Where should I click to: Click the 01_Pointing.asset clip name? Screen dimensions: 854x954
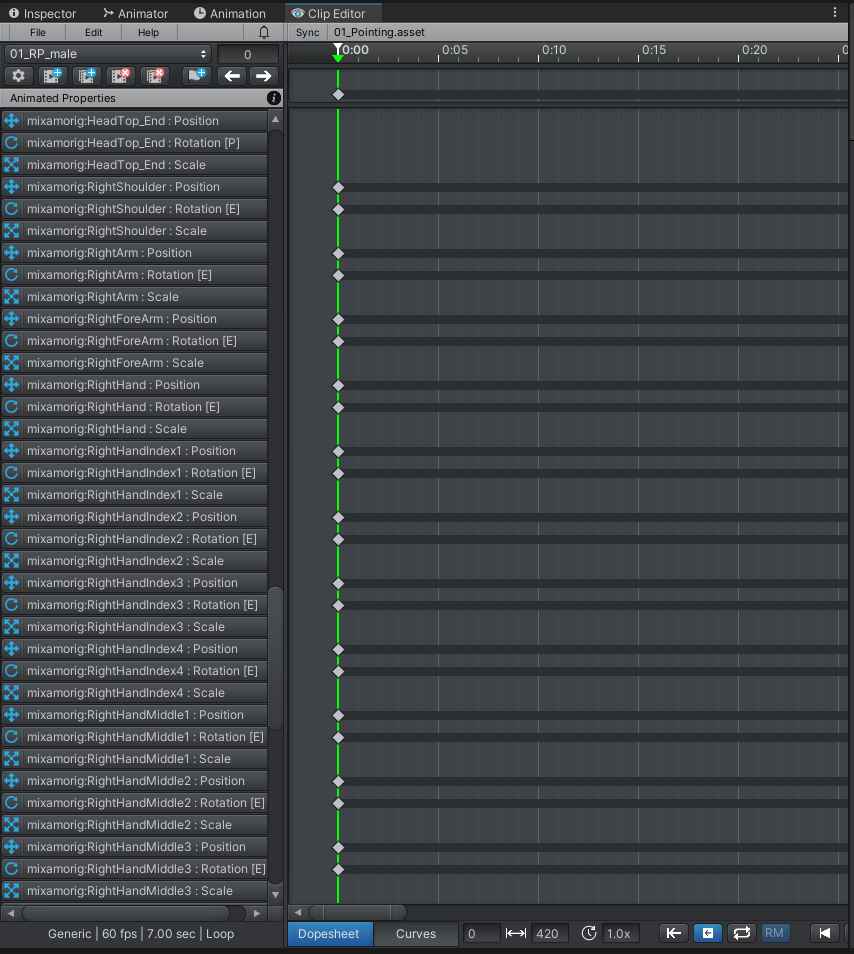tap(379, 32)
